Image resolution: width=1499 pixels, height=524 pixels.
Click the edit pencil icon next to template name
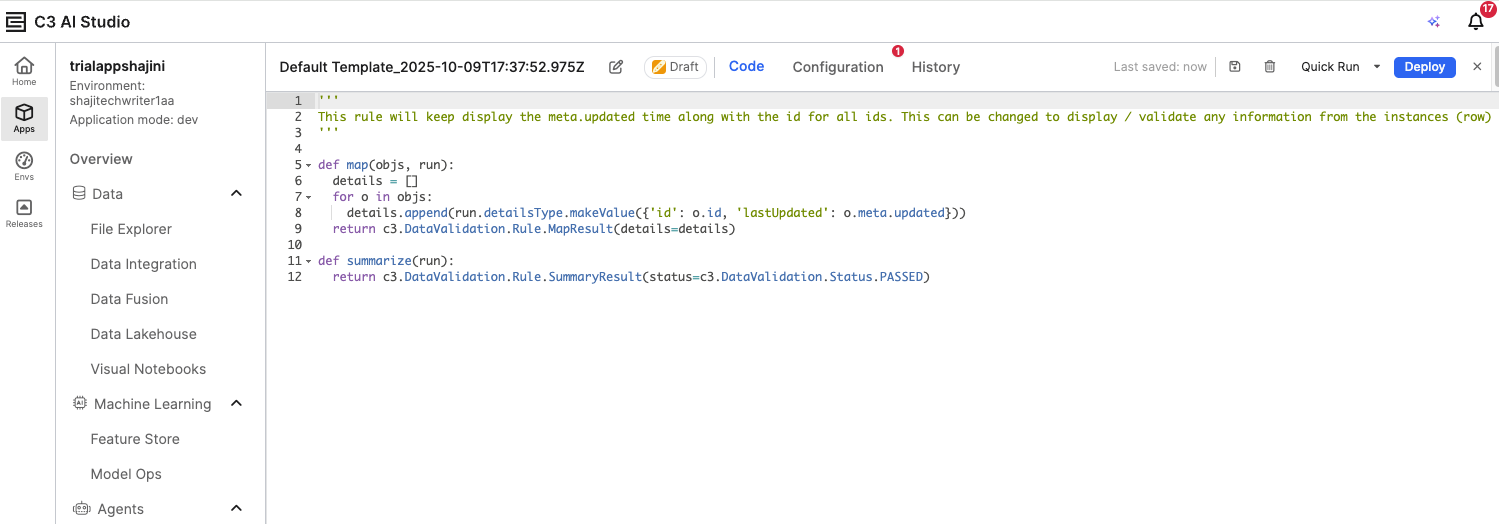tap(616, 67)
